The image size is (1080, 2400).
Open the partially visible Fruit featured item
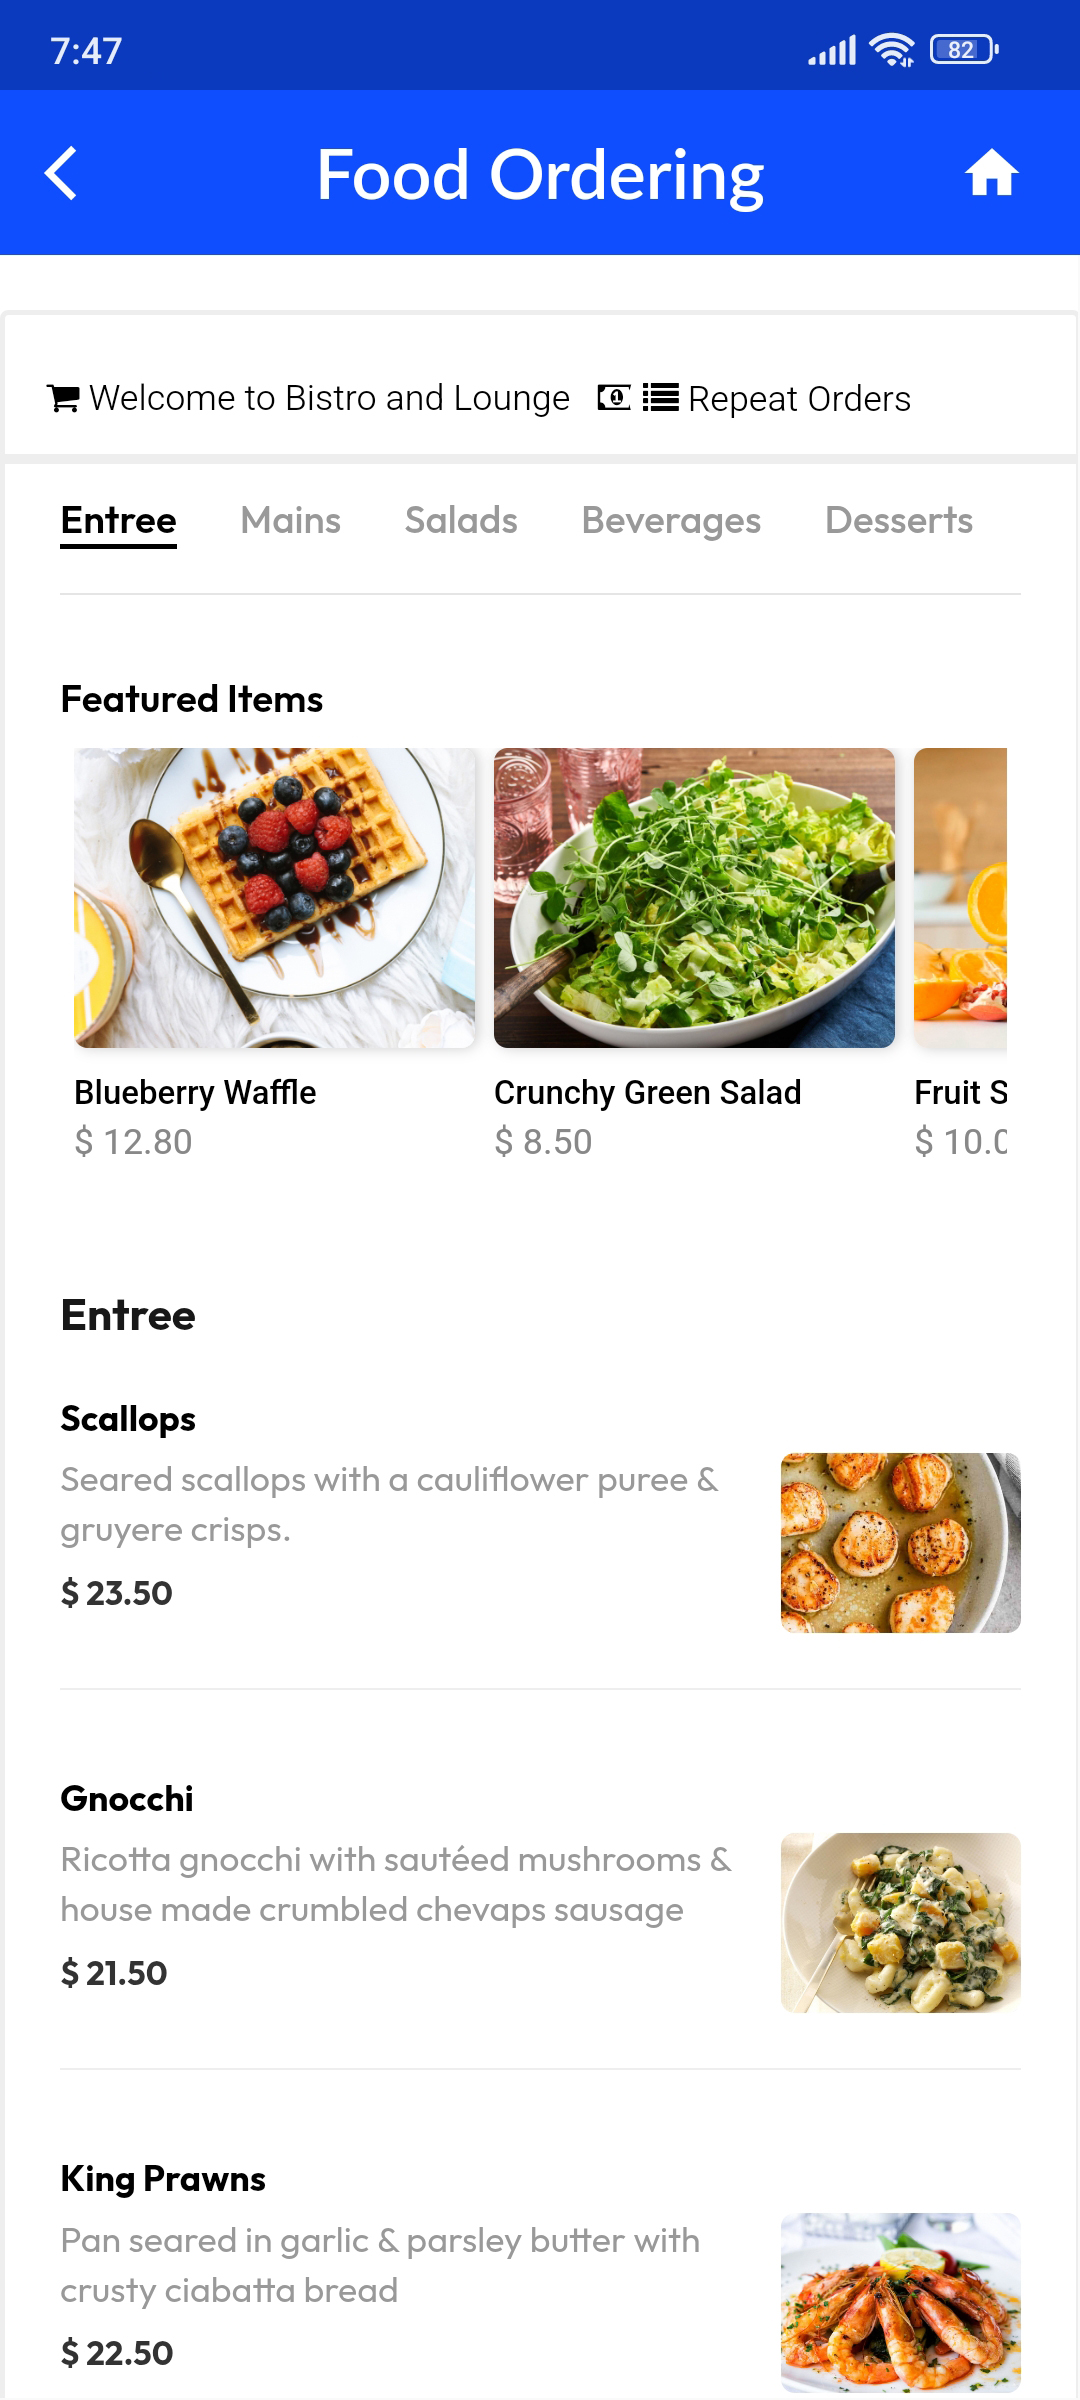(x=960, y=898)
